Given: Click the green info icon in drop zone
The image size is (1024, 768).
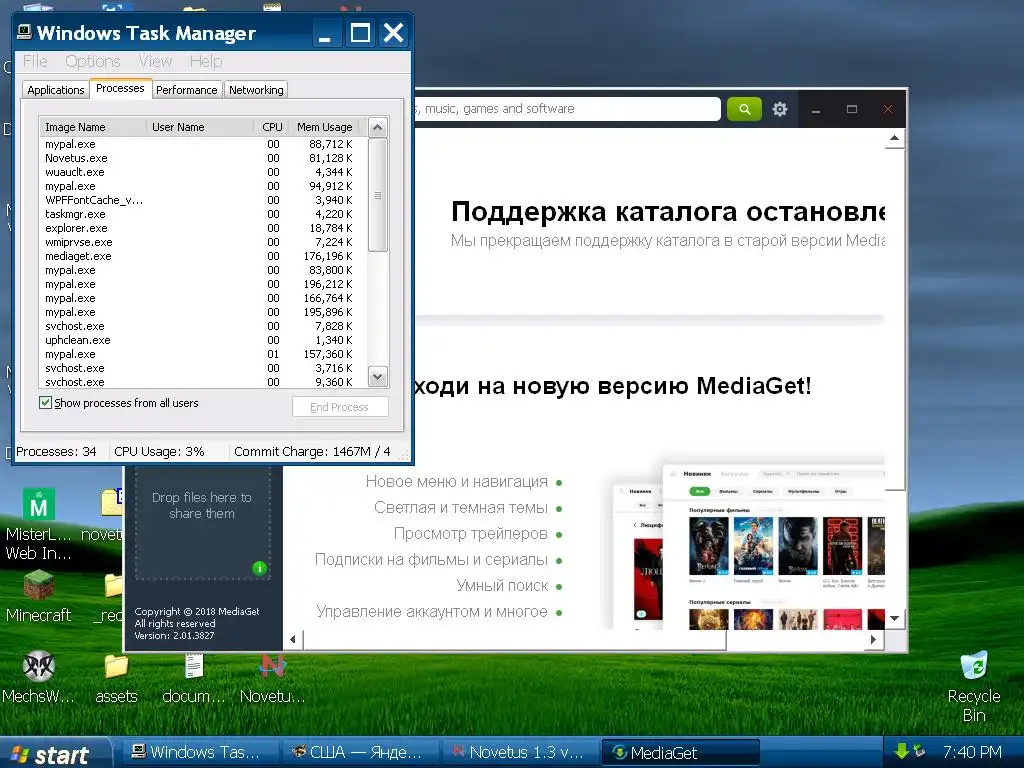Looking at the screenshot, I should click(x=259, y=568).
